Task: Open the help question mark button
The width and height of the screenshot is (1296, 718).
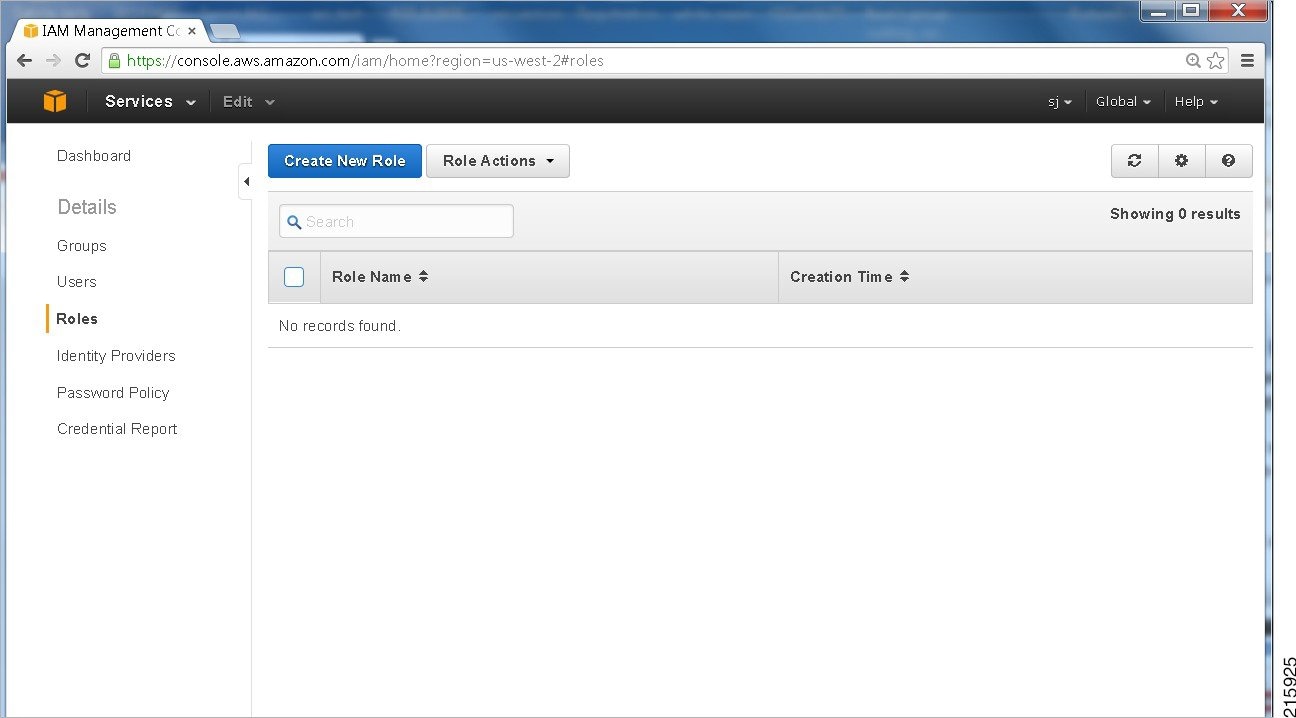Action: 1229,161
